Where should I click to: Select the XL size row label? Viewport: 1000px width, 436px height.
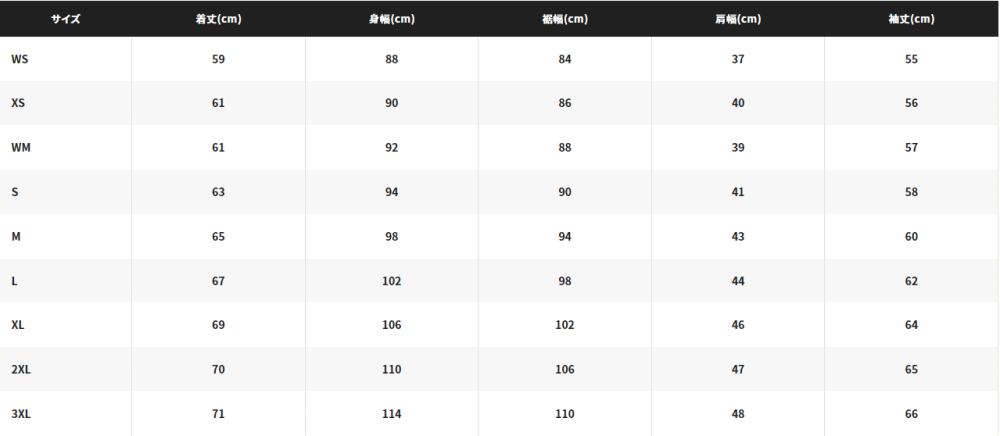pyautogui.click(x=18, y=325)
